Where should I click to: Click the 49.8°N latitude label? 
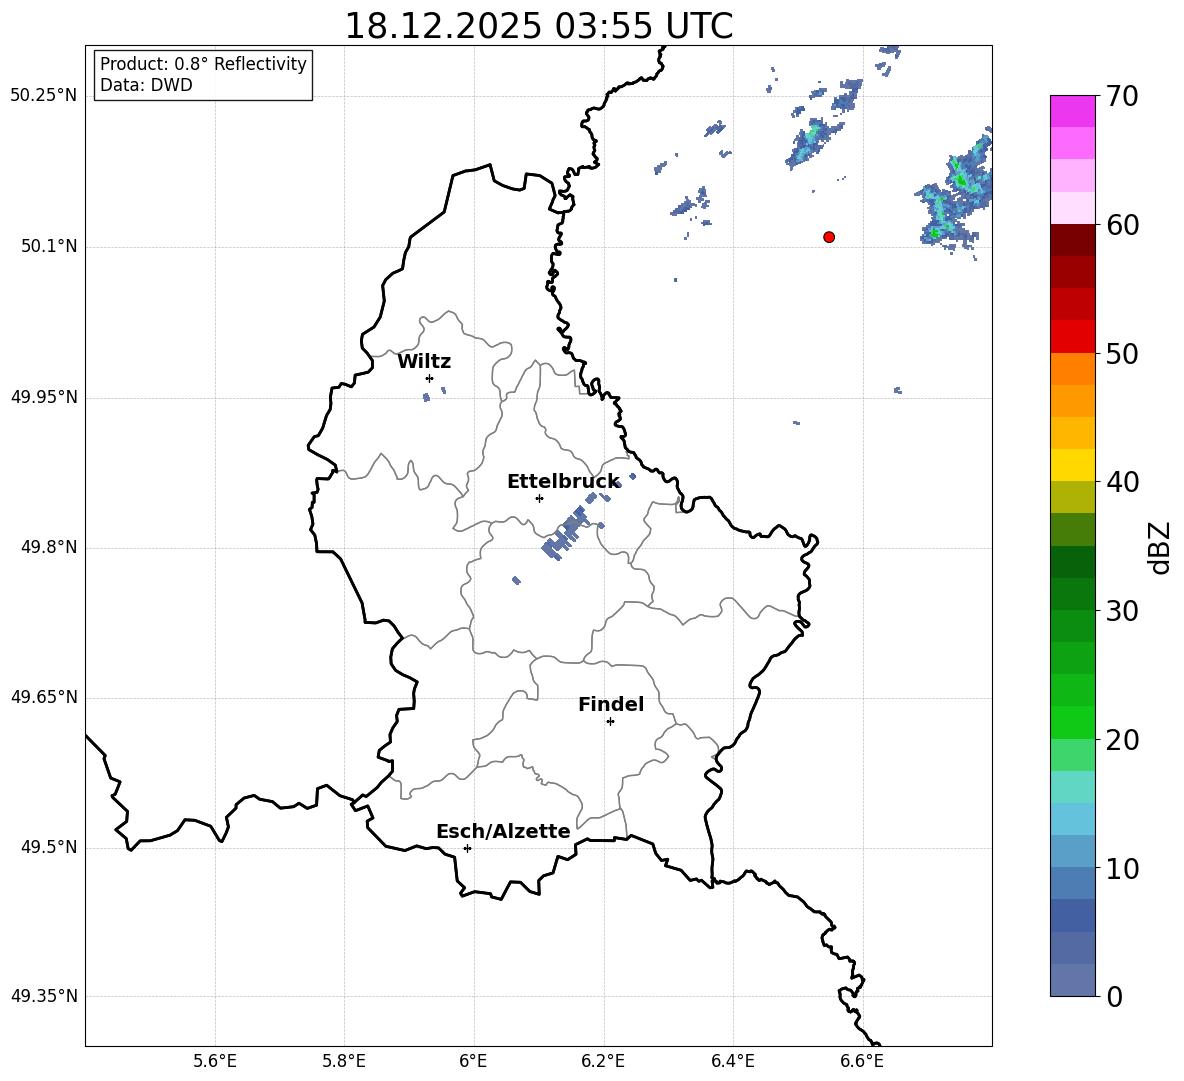[49, 547]
